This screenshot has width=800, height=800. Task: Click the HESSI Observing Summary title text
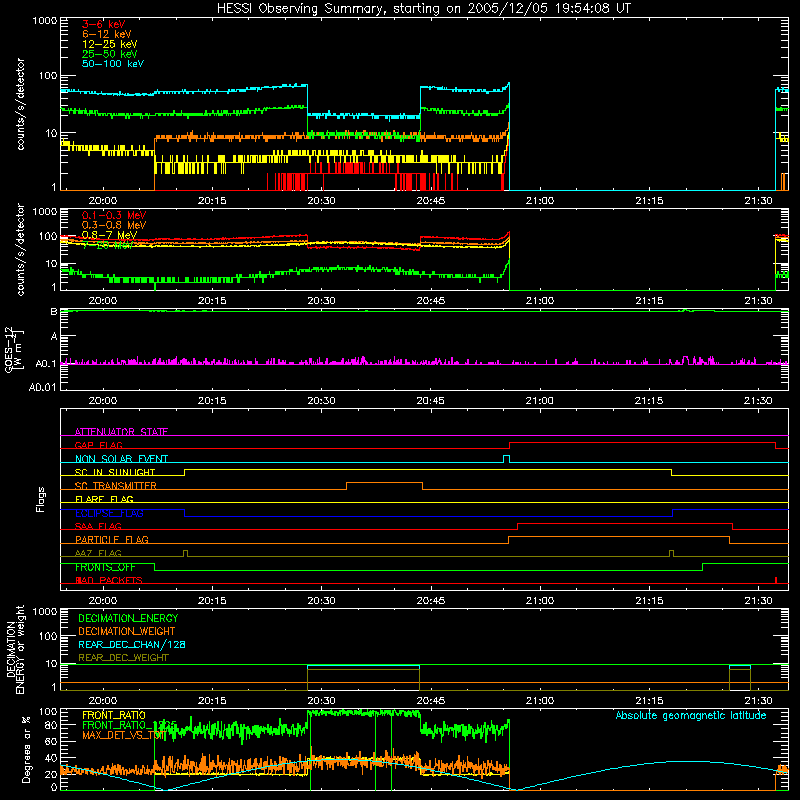click(423, 9)
